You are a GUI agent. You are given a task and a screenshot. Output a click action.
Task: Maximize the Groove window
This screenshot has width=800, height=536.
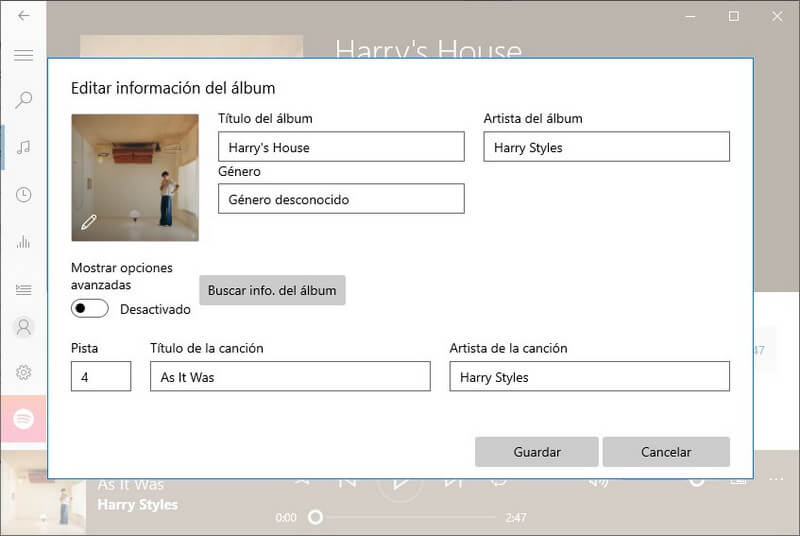pyautogui.click(x=734, y=16)
